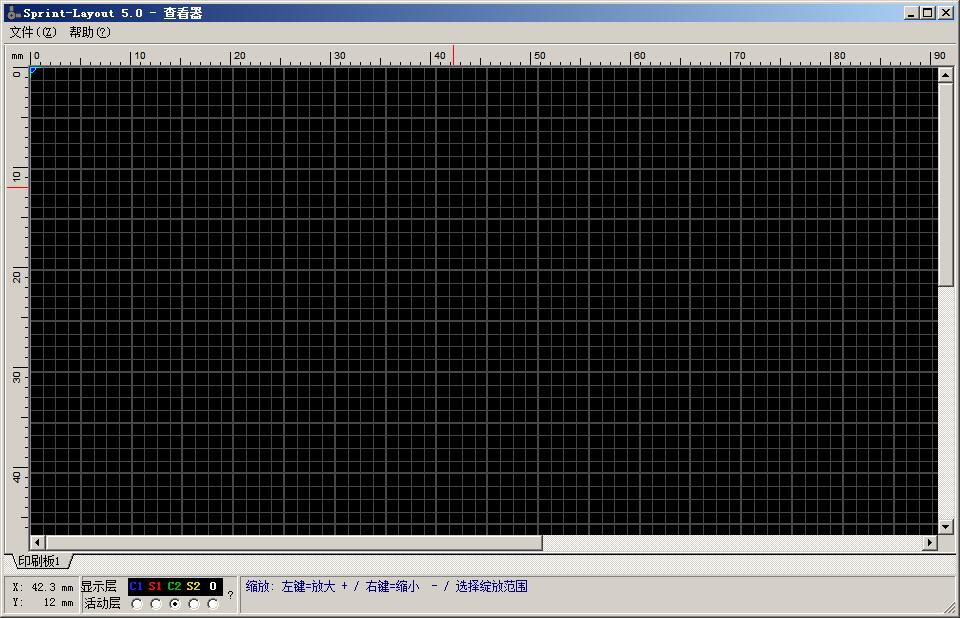Toggle visibility of the O outline layer
The height and width of the screenshot is (618, 960).
click(x=213, y=586)
